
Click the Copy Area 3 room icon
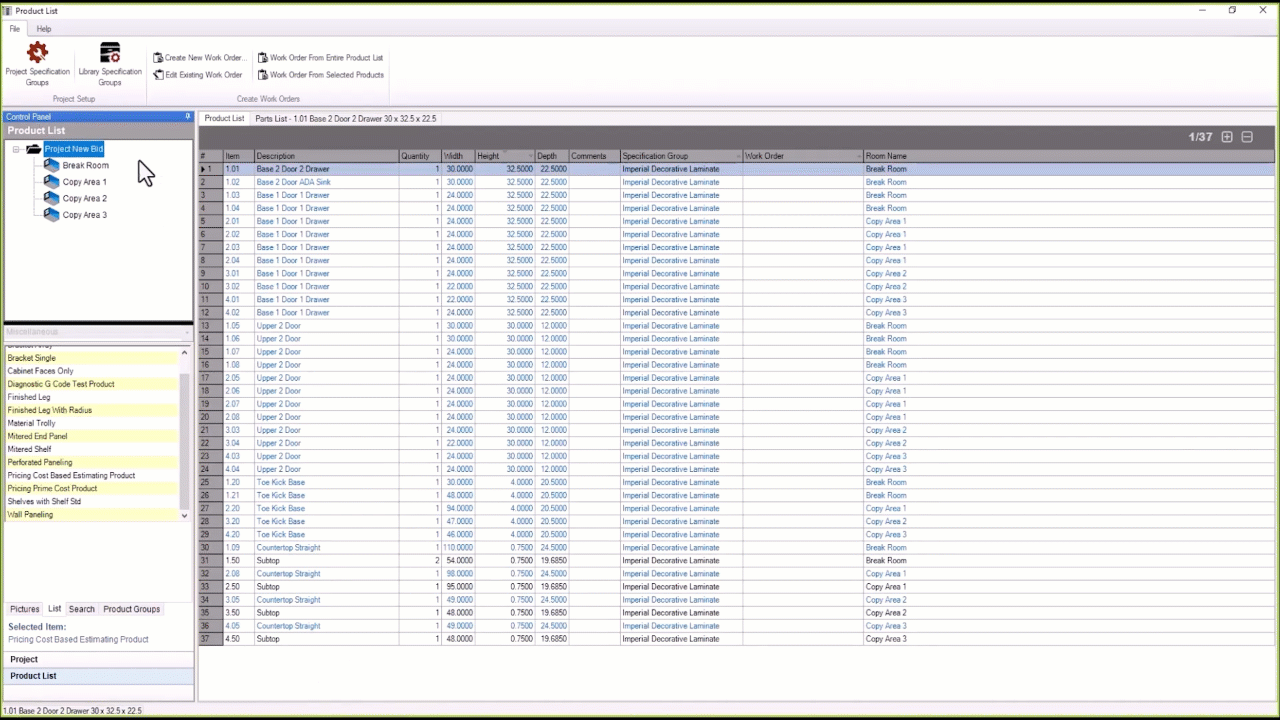pyautogui.click(x=52, y=214)
